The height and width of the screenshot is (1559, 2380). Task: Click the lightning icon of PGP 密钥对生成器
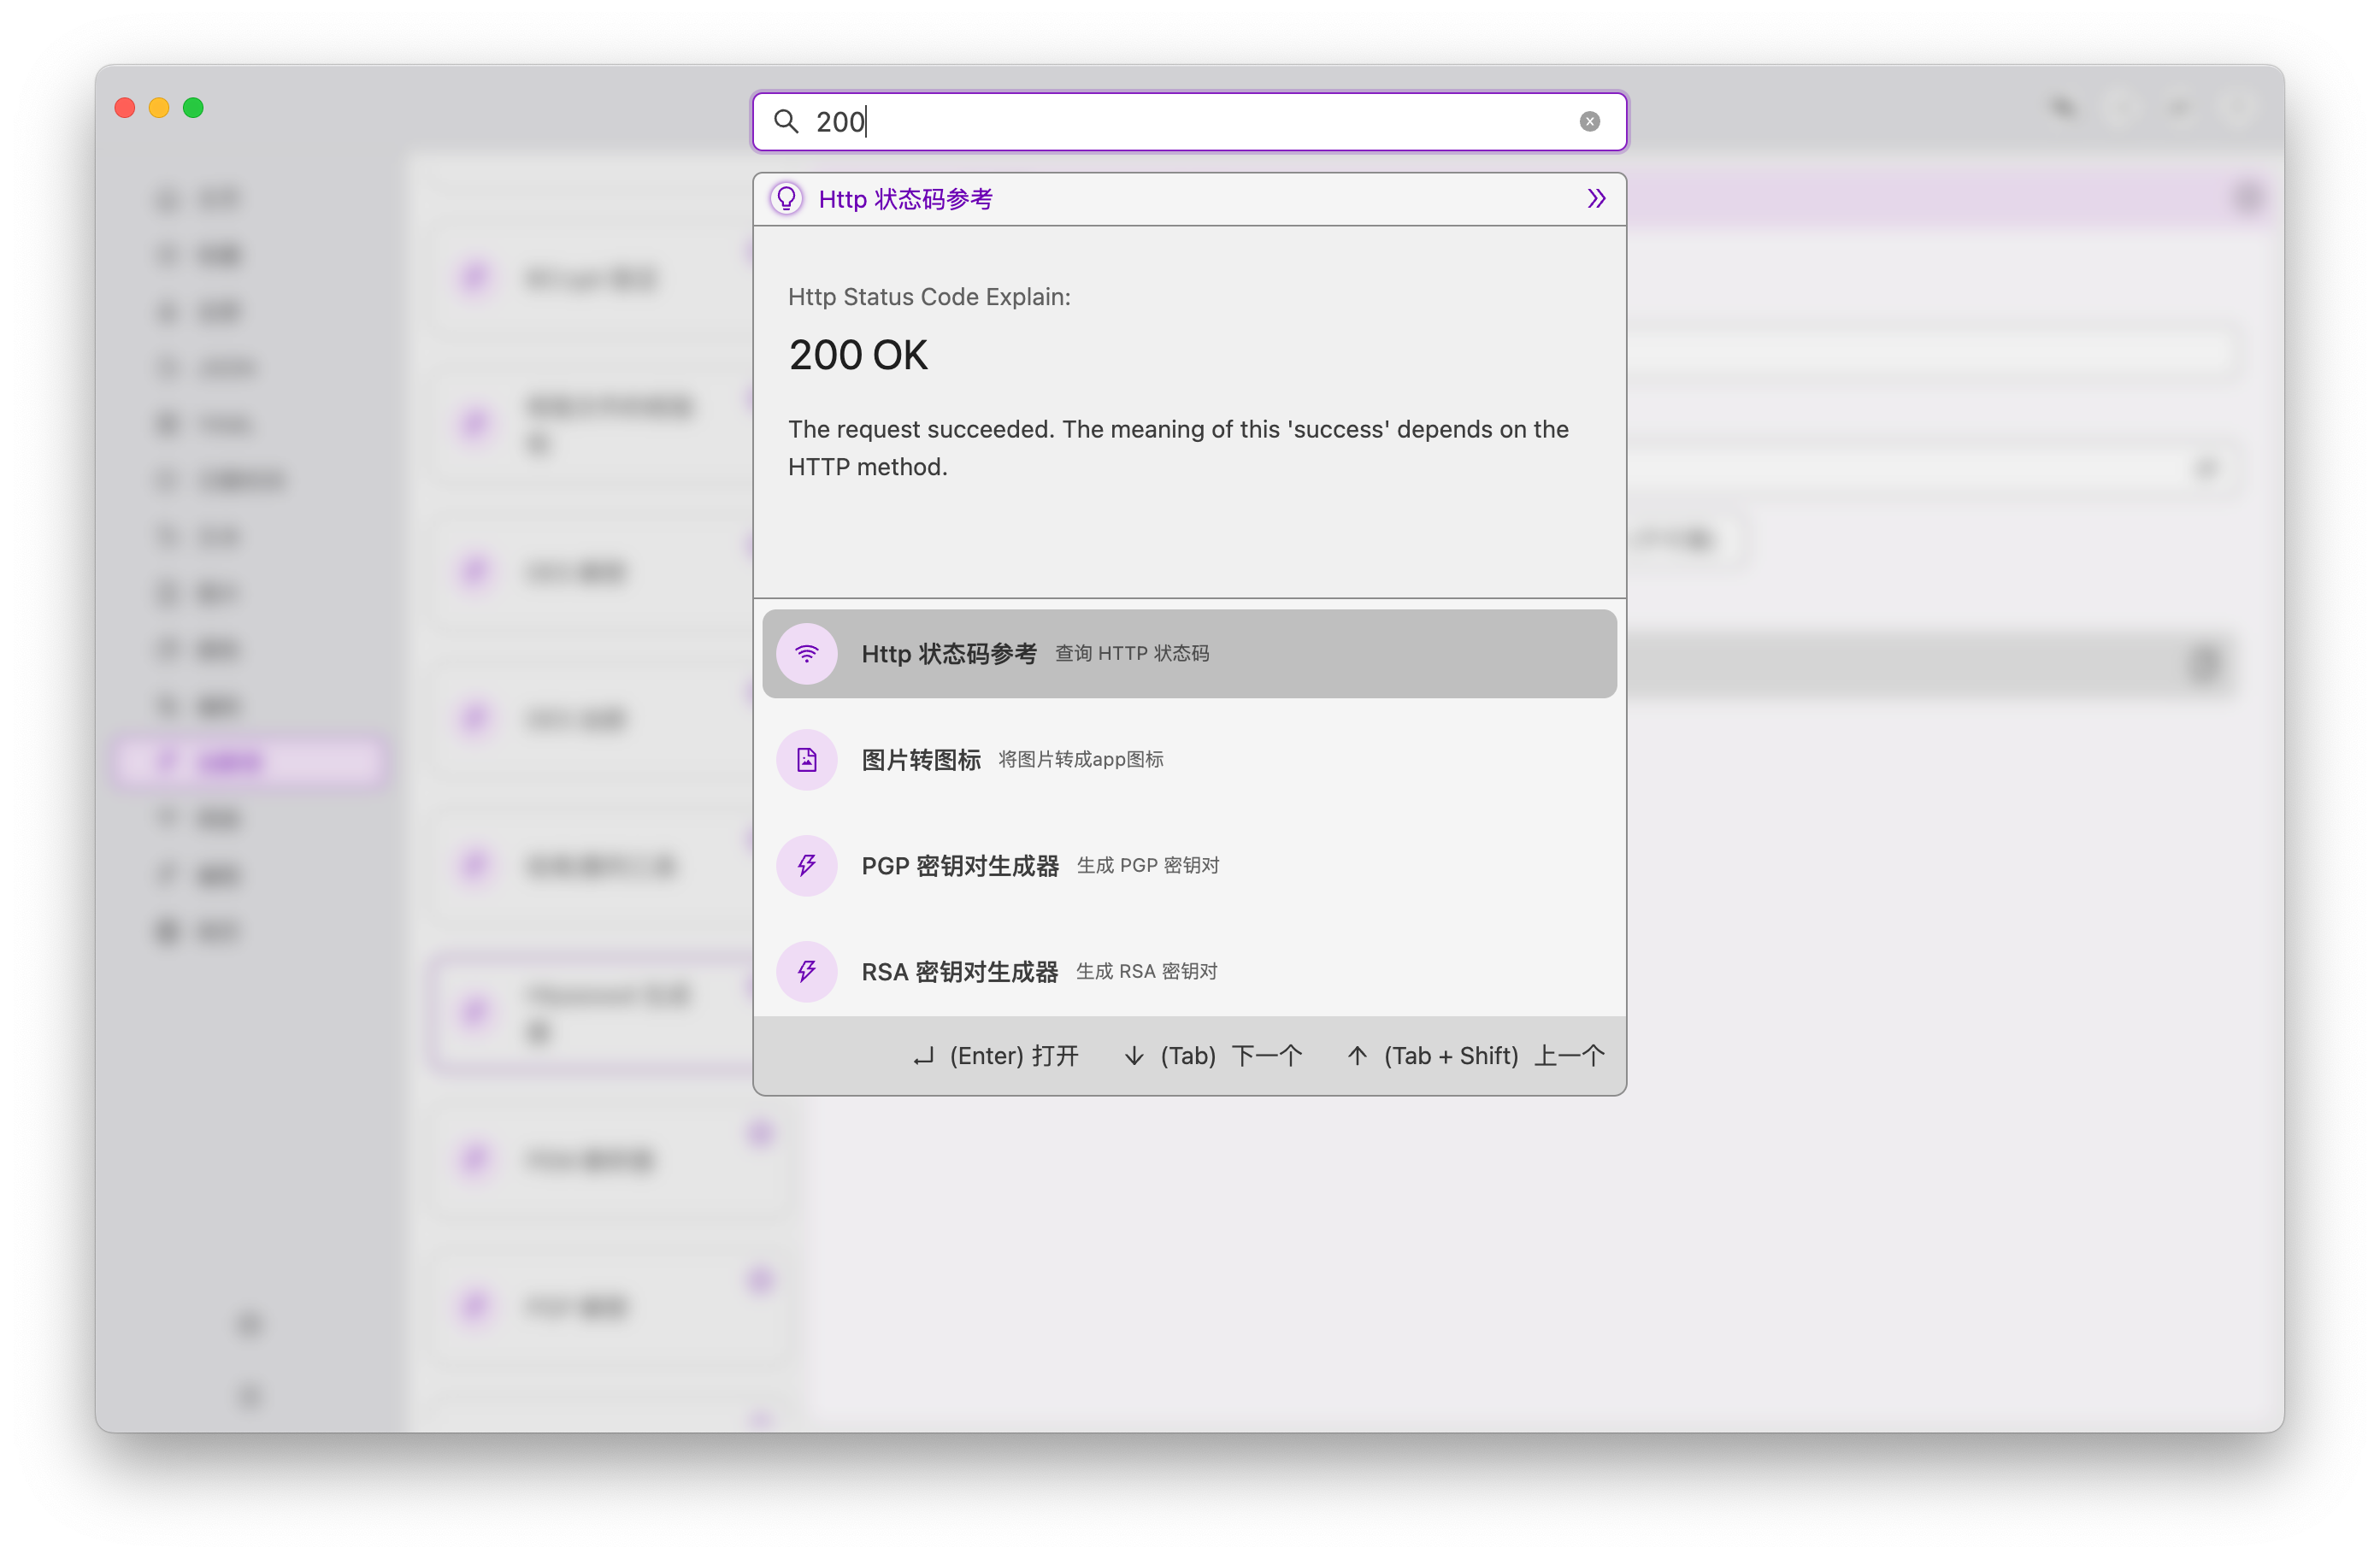pyautogui.click(x=806, y=865)
